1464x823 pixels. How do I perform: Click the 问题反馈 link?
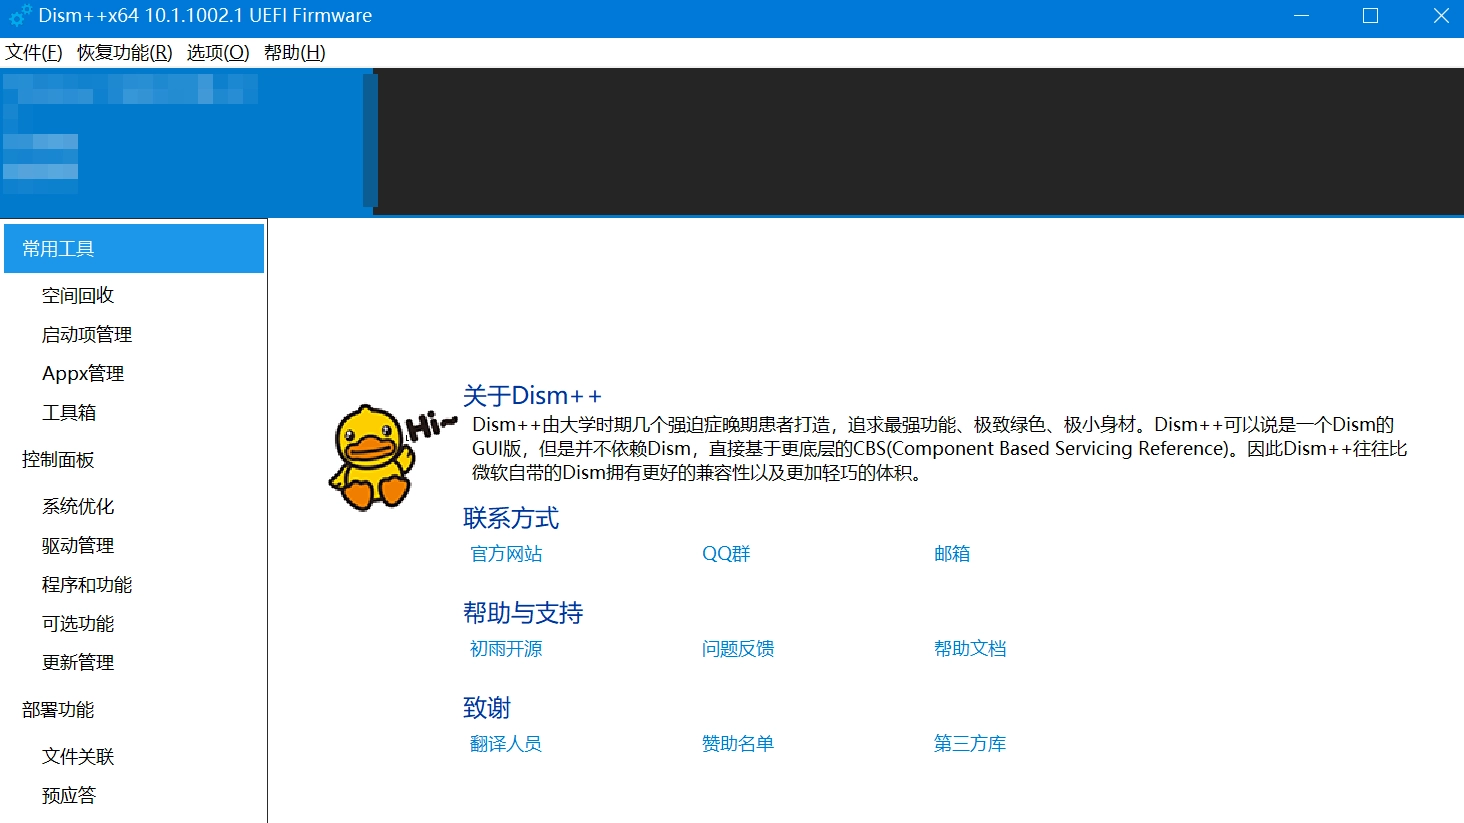tap(738, 649)
